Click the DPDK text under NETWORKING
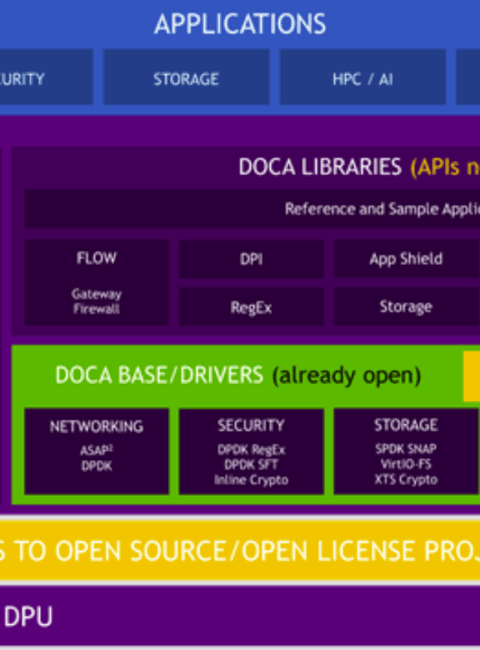Image resolution: width=480 pixels, height=650 pixels. pos(97,466)
